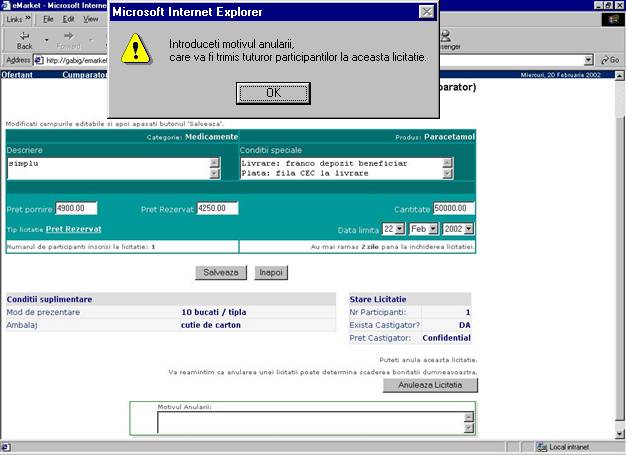
Task: Click the Local intranet zone icon
Action: point(541,446)
